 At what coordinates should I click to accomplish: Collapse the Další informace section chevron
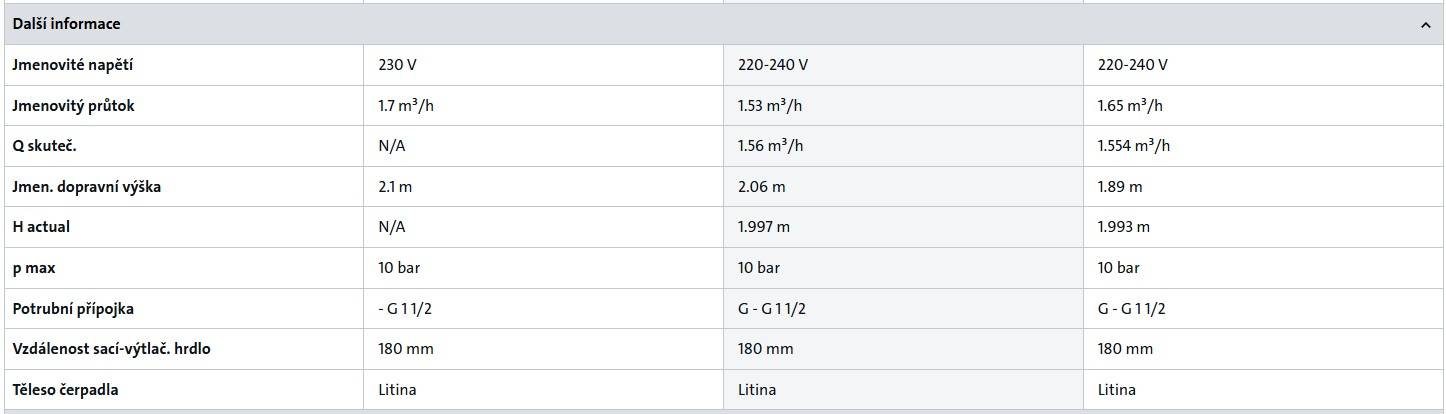click(x=1425, y=25)
